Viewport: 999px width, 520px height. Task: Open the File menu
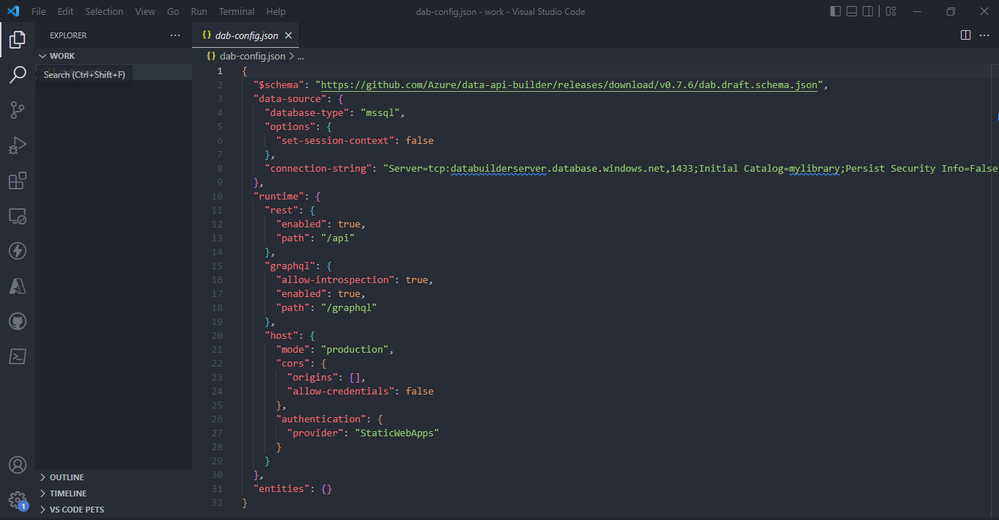[38, 11]
